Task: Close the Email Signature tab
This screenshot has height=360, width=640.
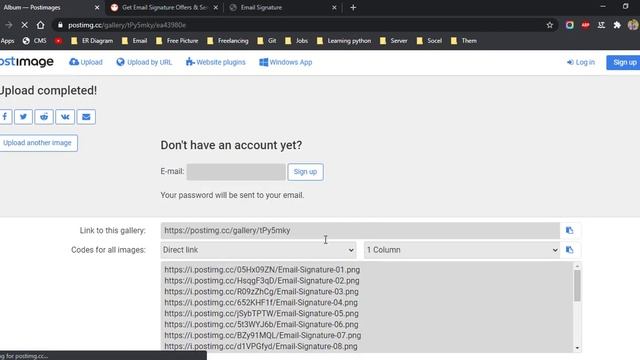Action: click(334, 7)
